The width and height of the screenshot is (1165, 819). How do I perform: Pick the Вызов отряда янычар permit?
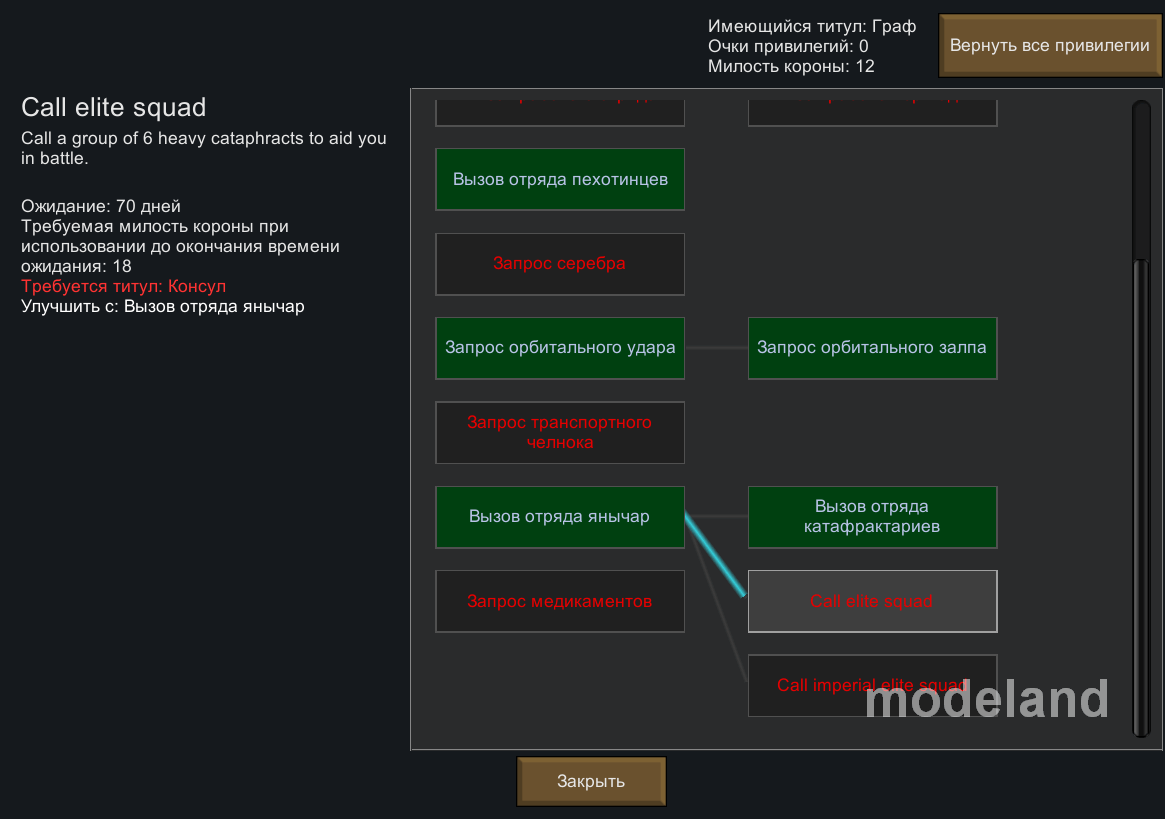[560, 517]
